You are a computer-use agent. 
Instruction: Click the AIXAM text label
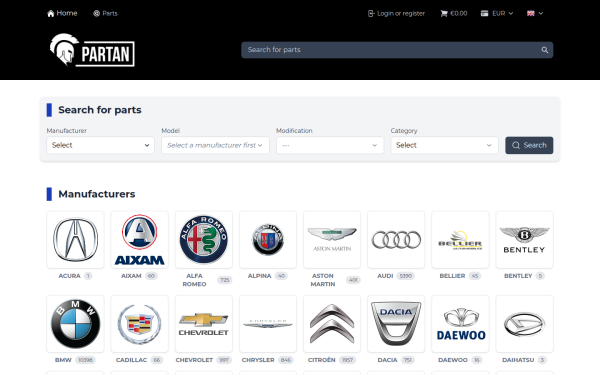[x=131, y=276]
